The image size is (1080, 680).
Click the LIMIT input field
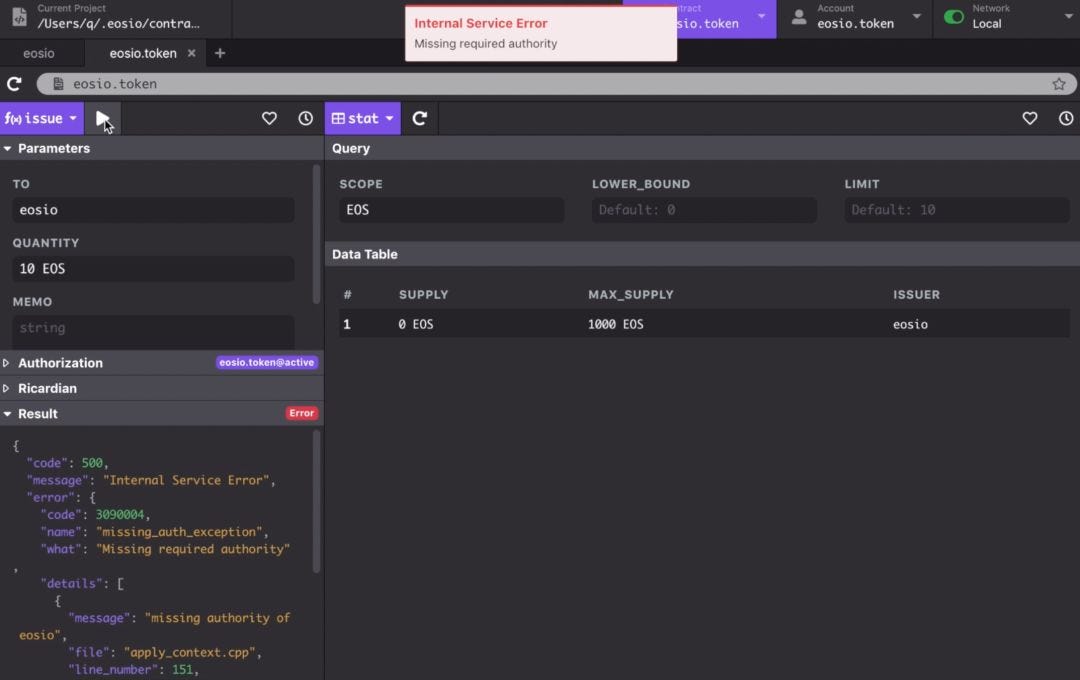957,210
